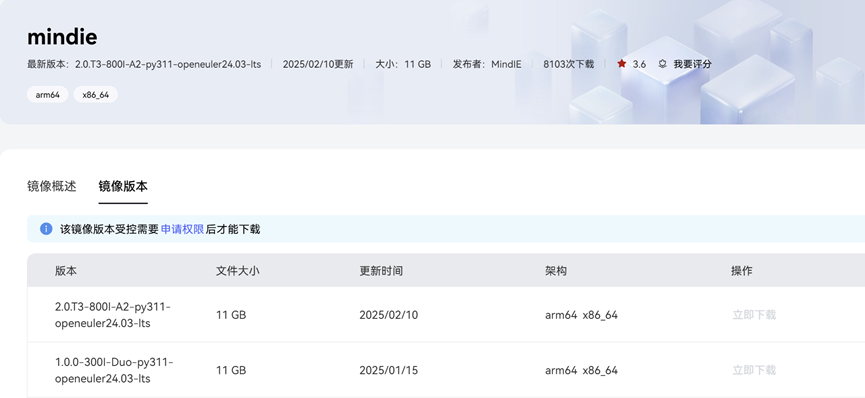Viewport: 865px width, 398px height.
Task: Click the 申请权限 link
Action: (182, 230)
